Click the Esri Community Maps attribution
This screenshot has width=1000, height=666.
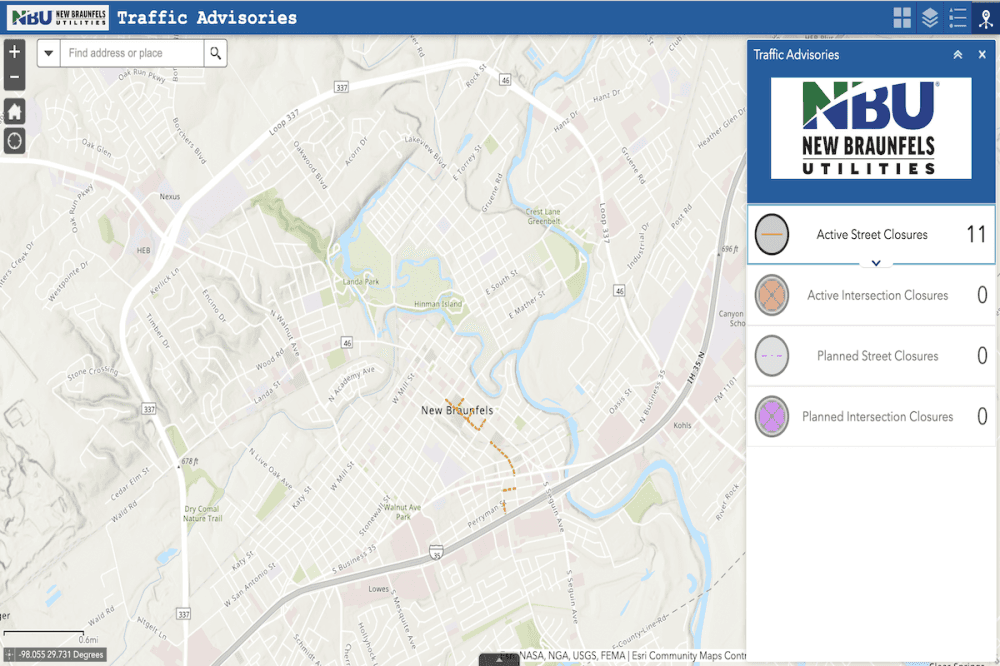[x=689, y=655]
